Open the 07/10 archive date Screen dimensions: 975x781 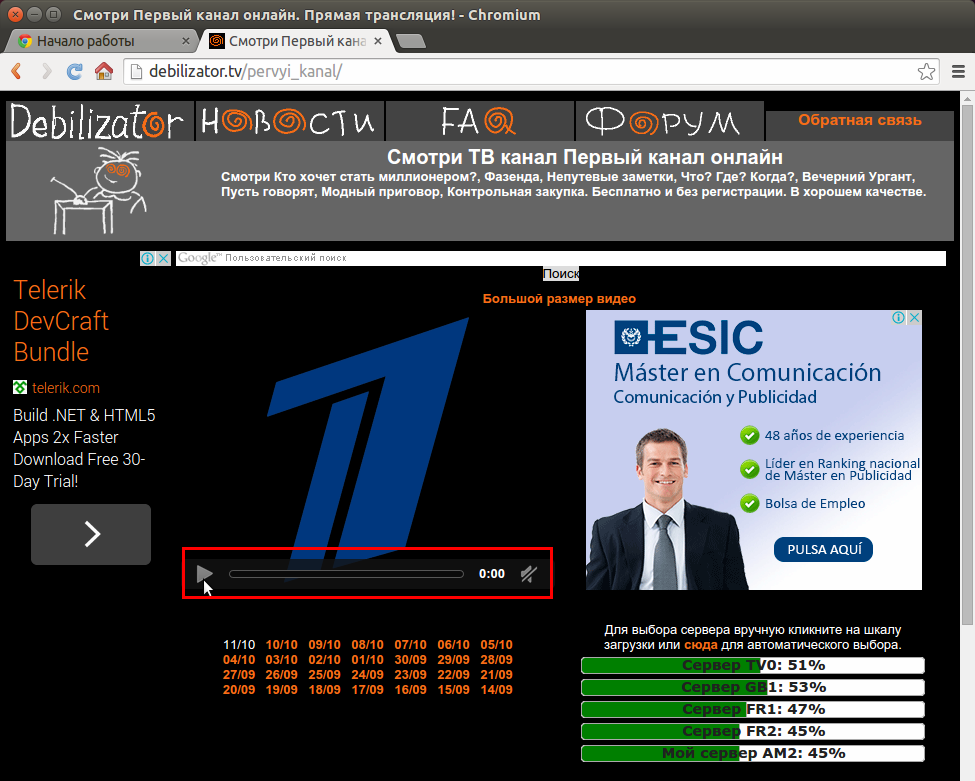410,645
